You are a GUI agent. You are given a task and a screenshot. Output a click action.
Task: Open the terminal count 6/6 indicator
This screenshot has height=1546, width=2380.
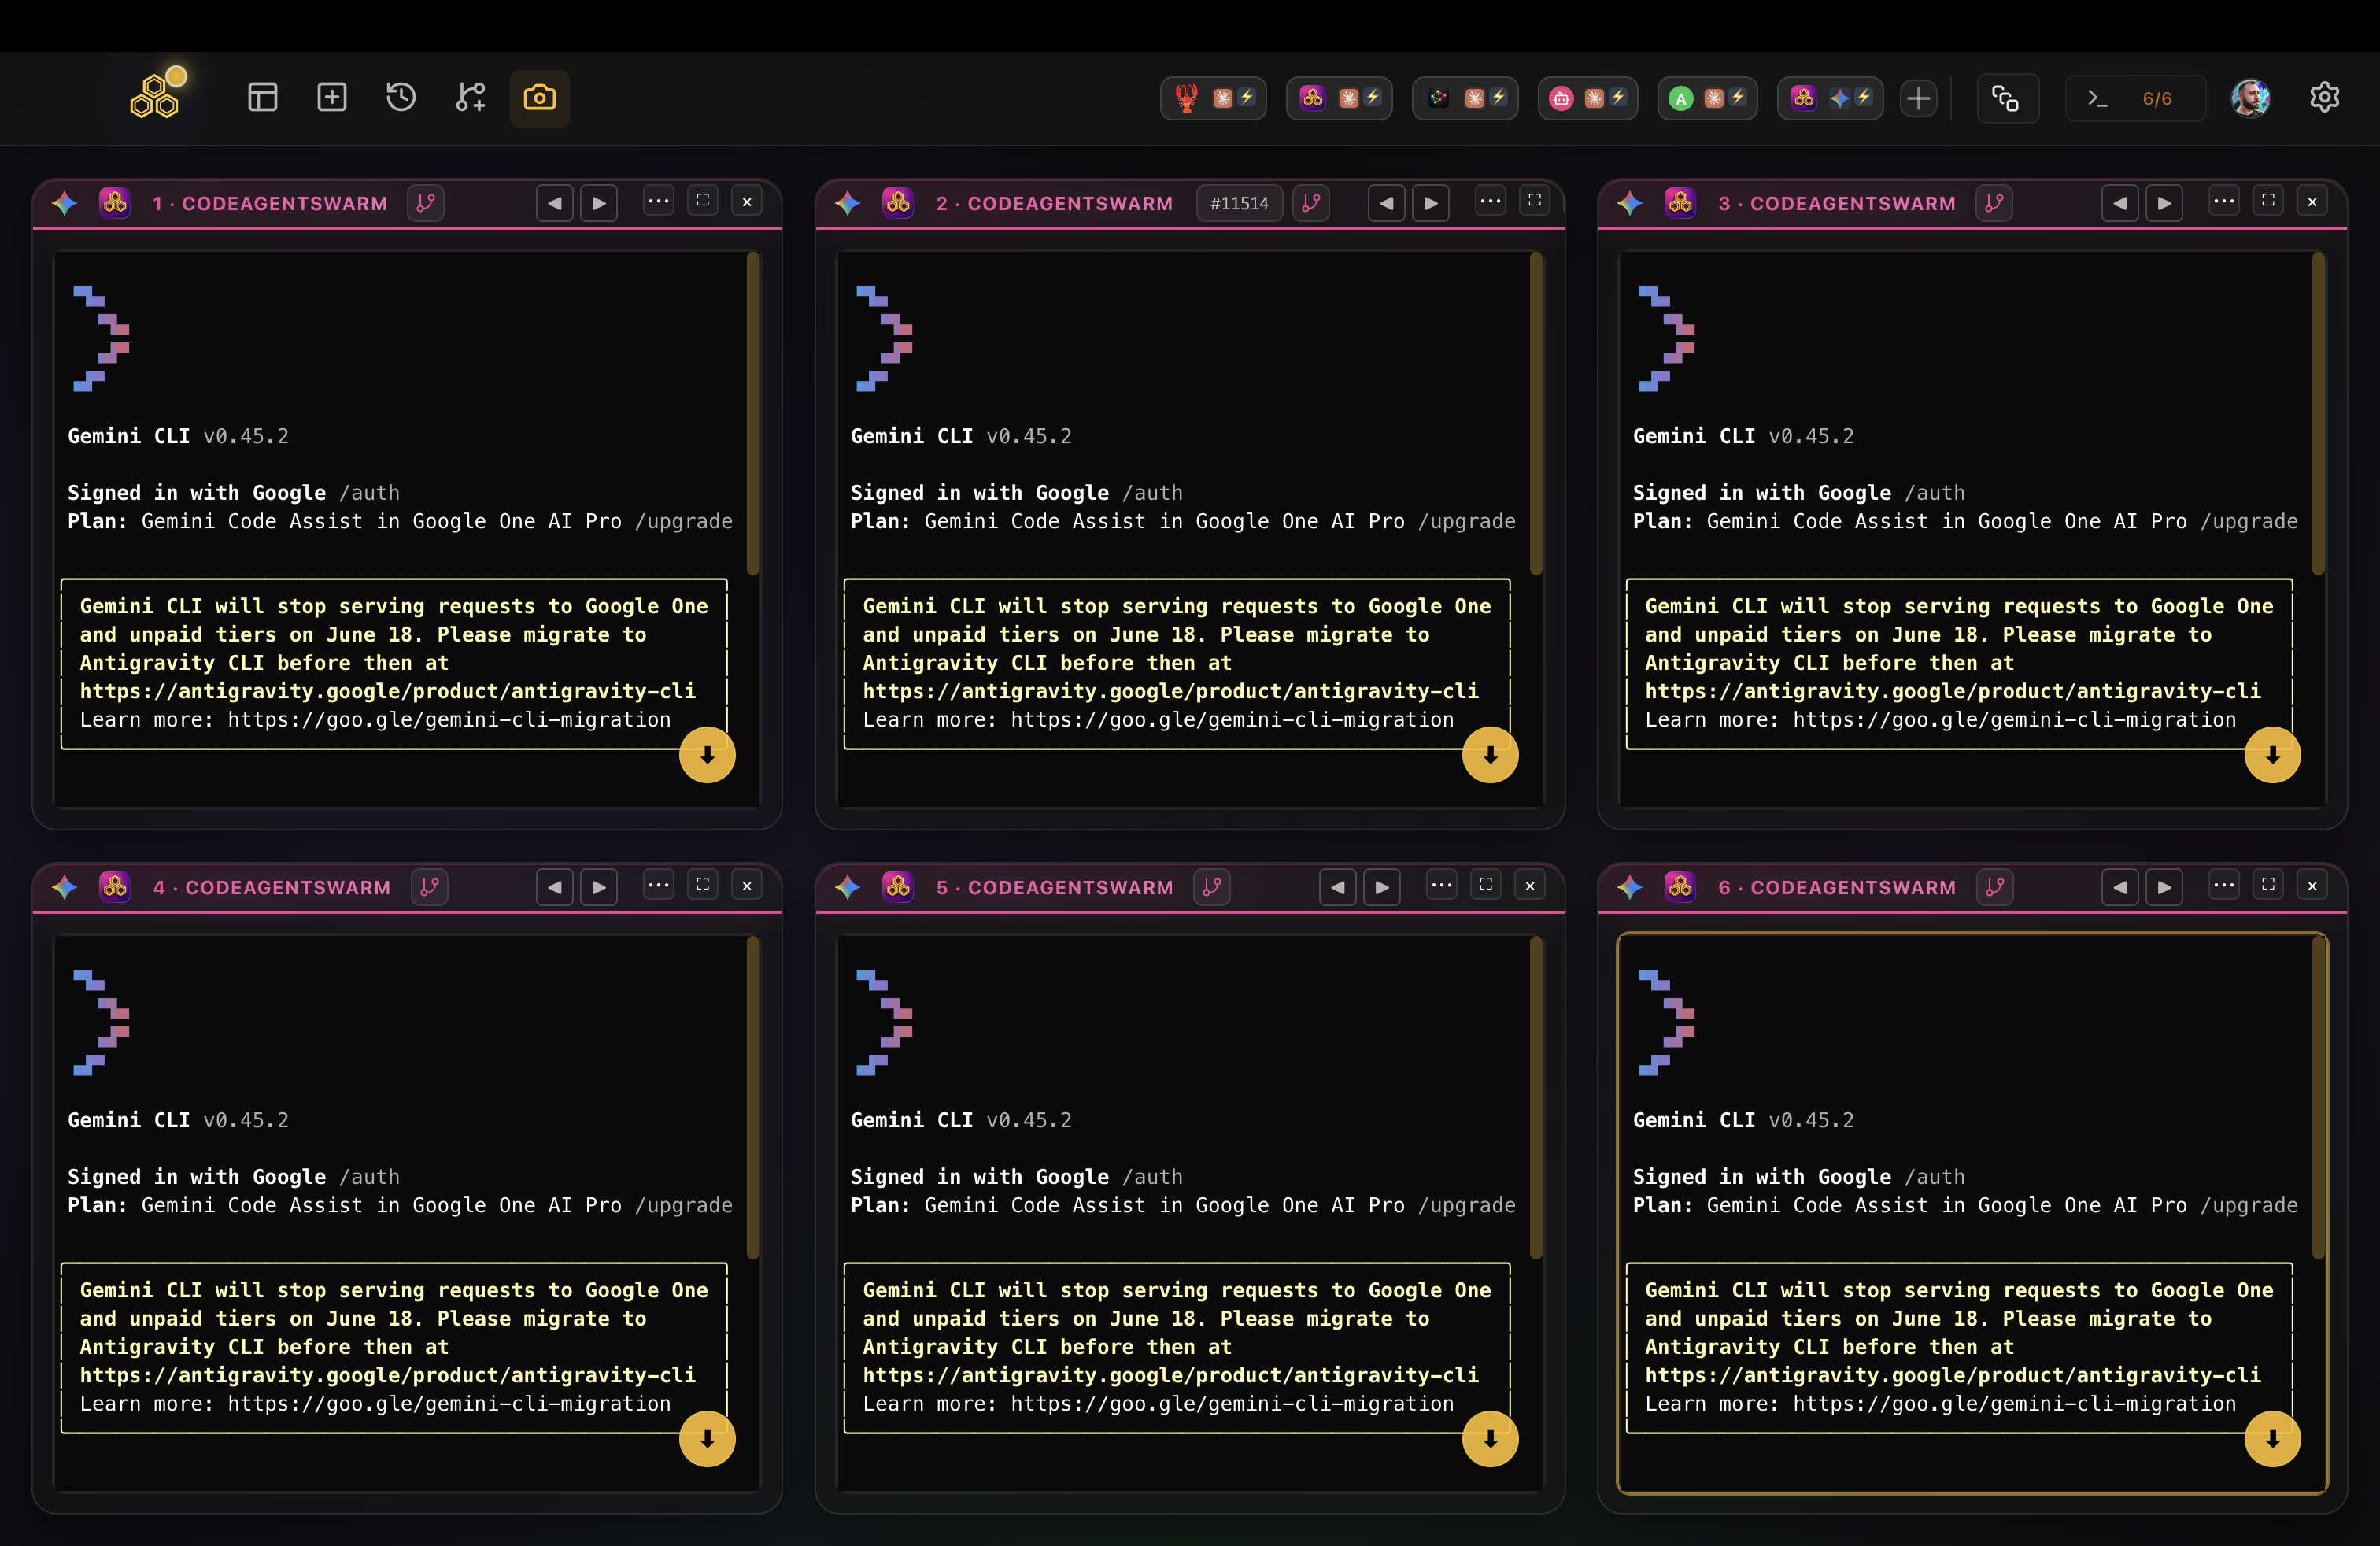point(2135,98)
